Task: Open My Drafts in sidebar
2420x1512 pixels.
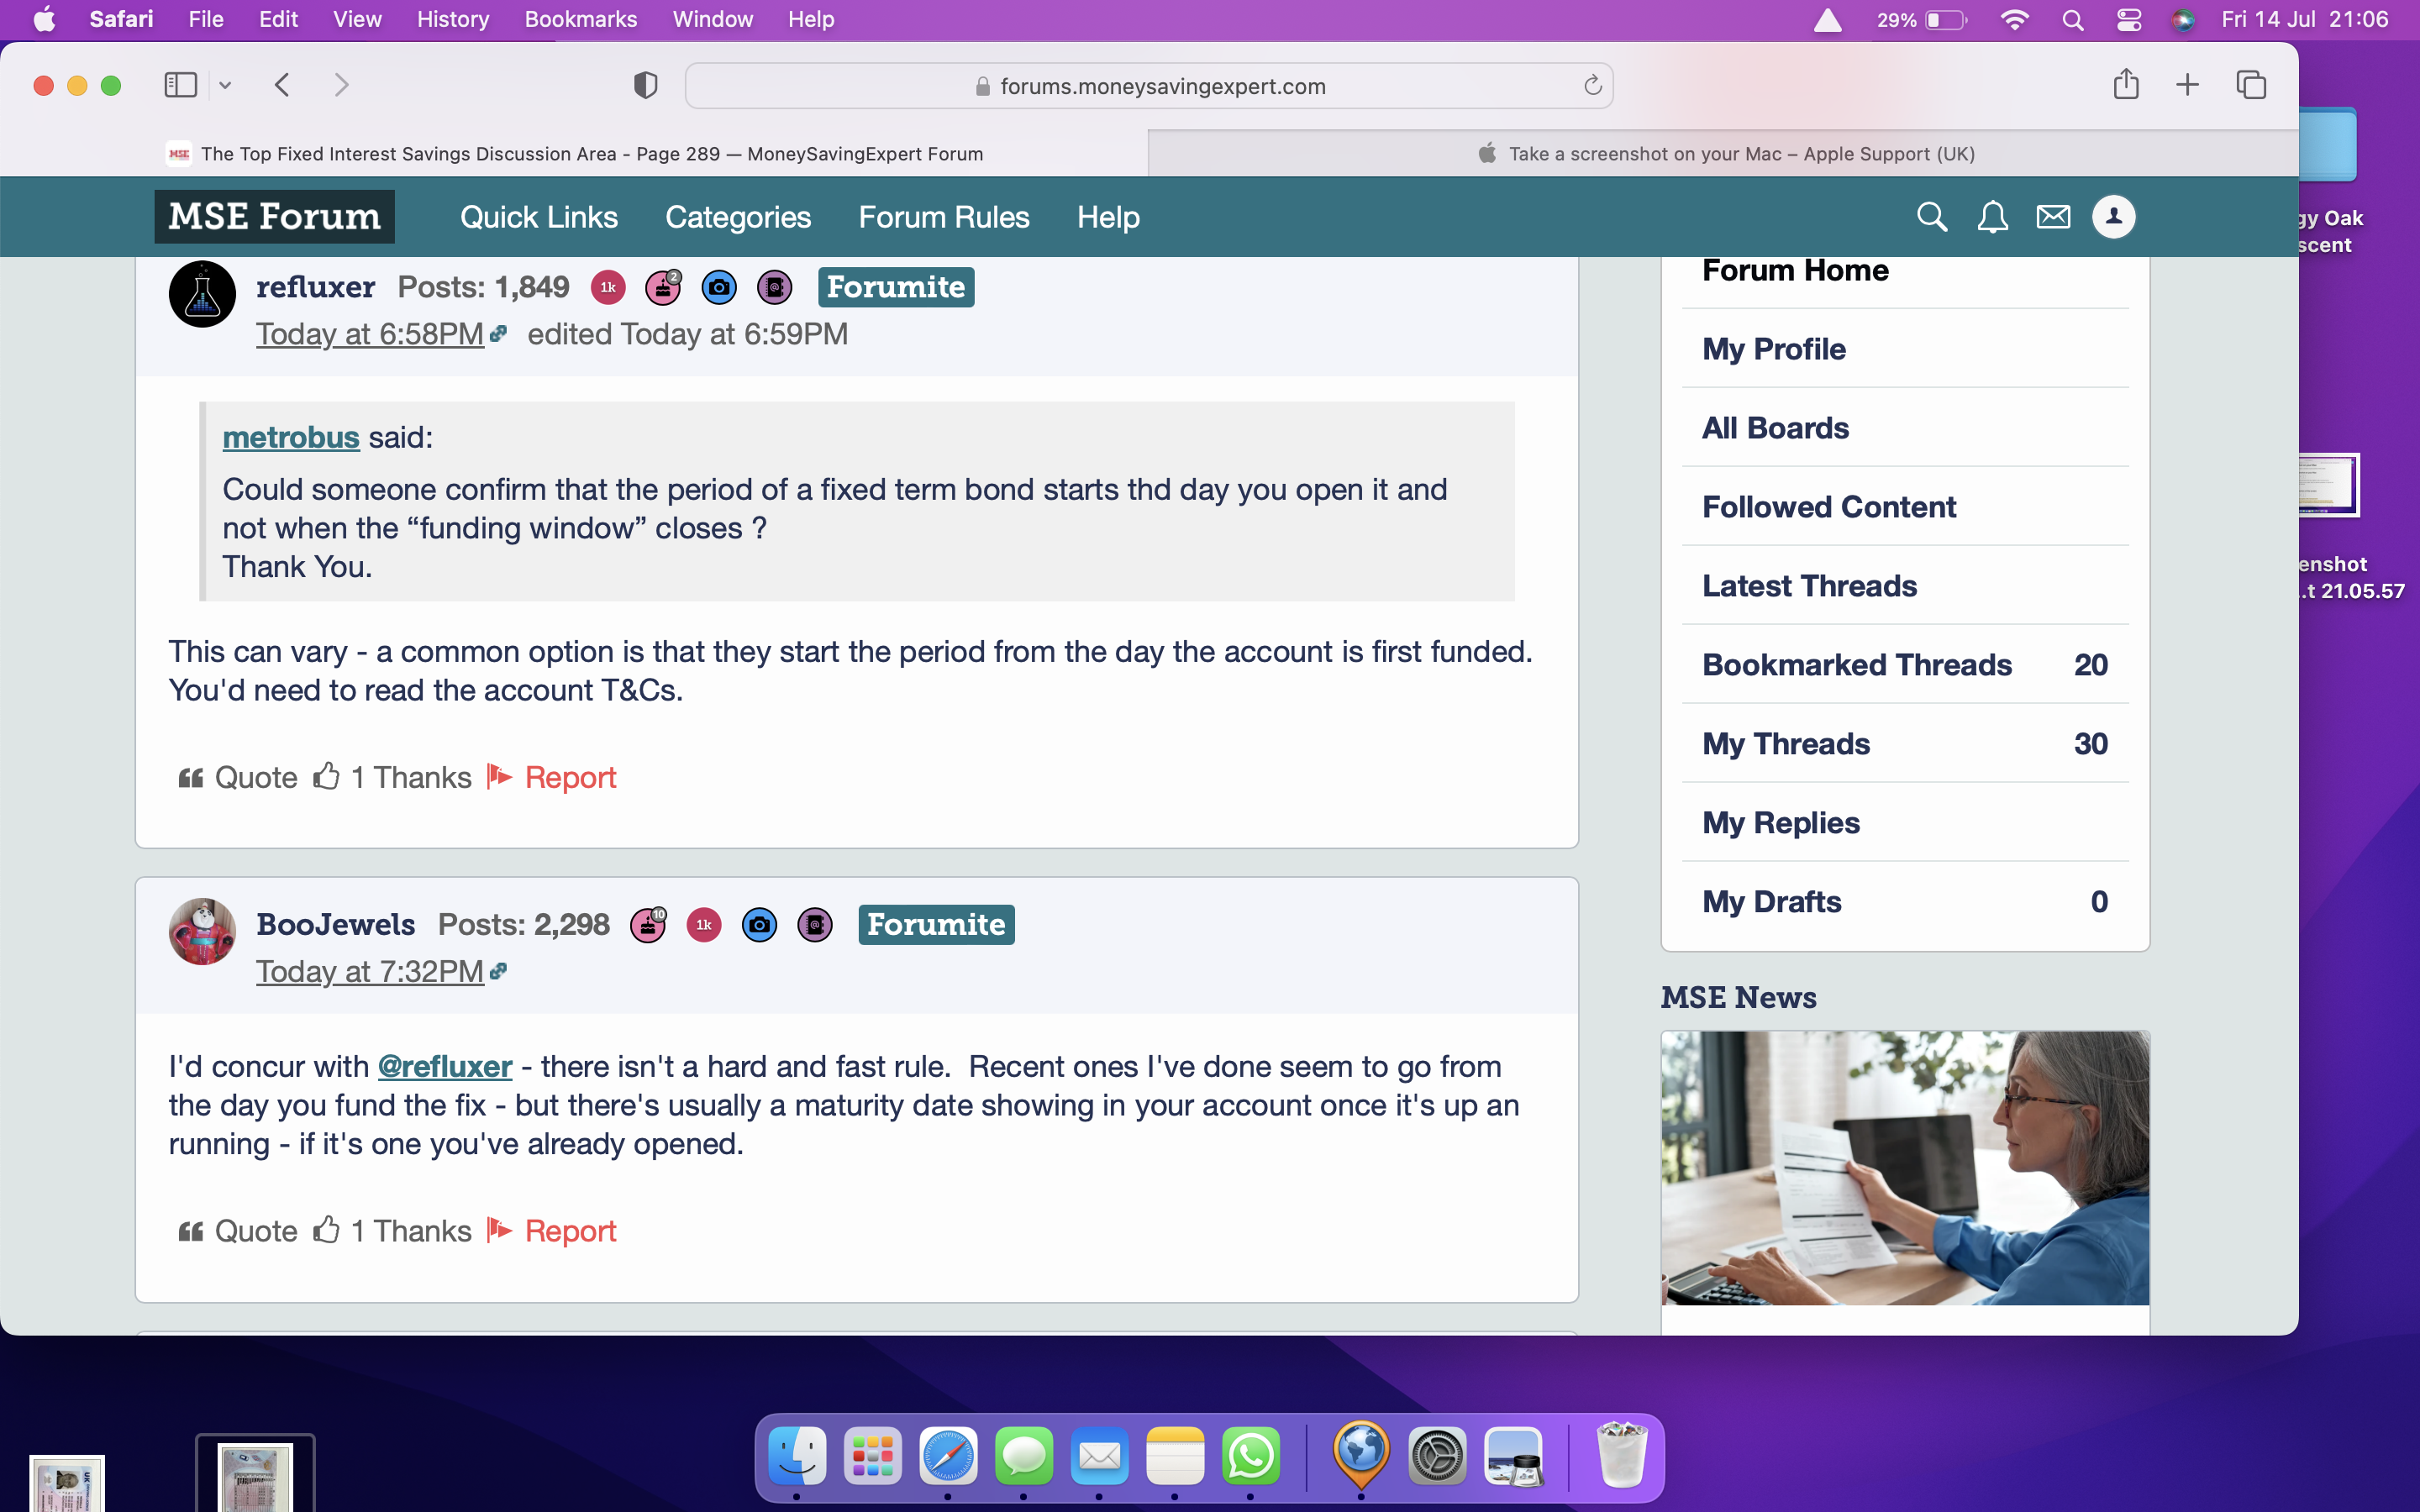Action: pos(1905,902)
